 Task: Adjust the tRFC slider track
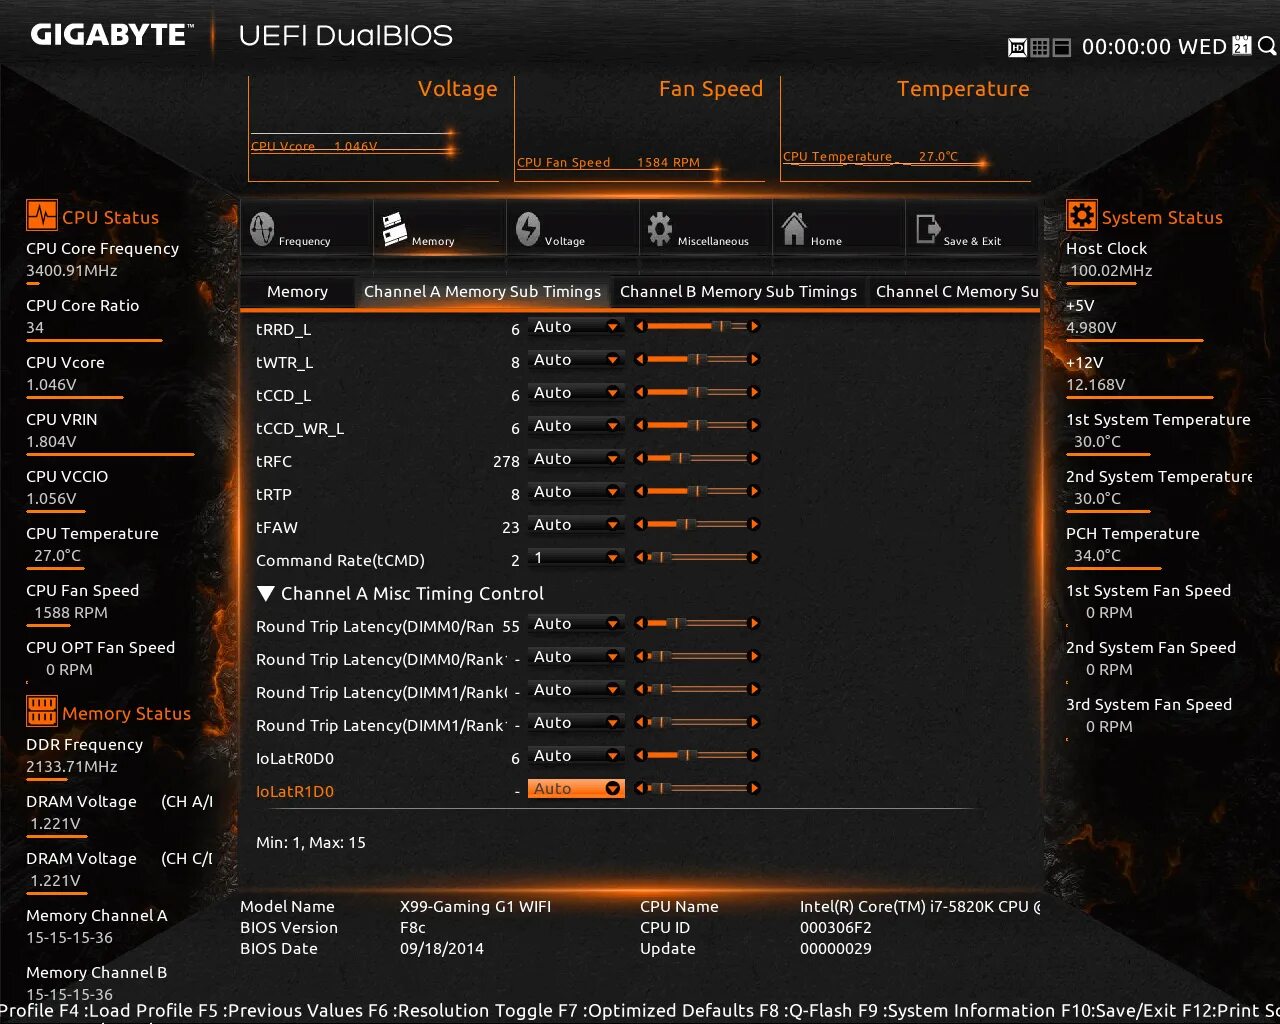pos(697,458)
